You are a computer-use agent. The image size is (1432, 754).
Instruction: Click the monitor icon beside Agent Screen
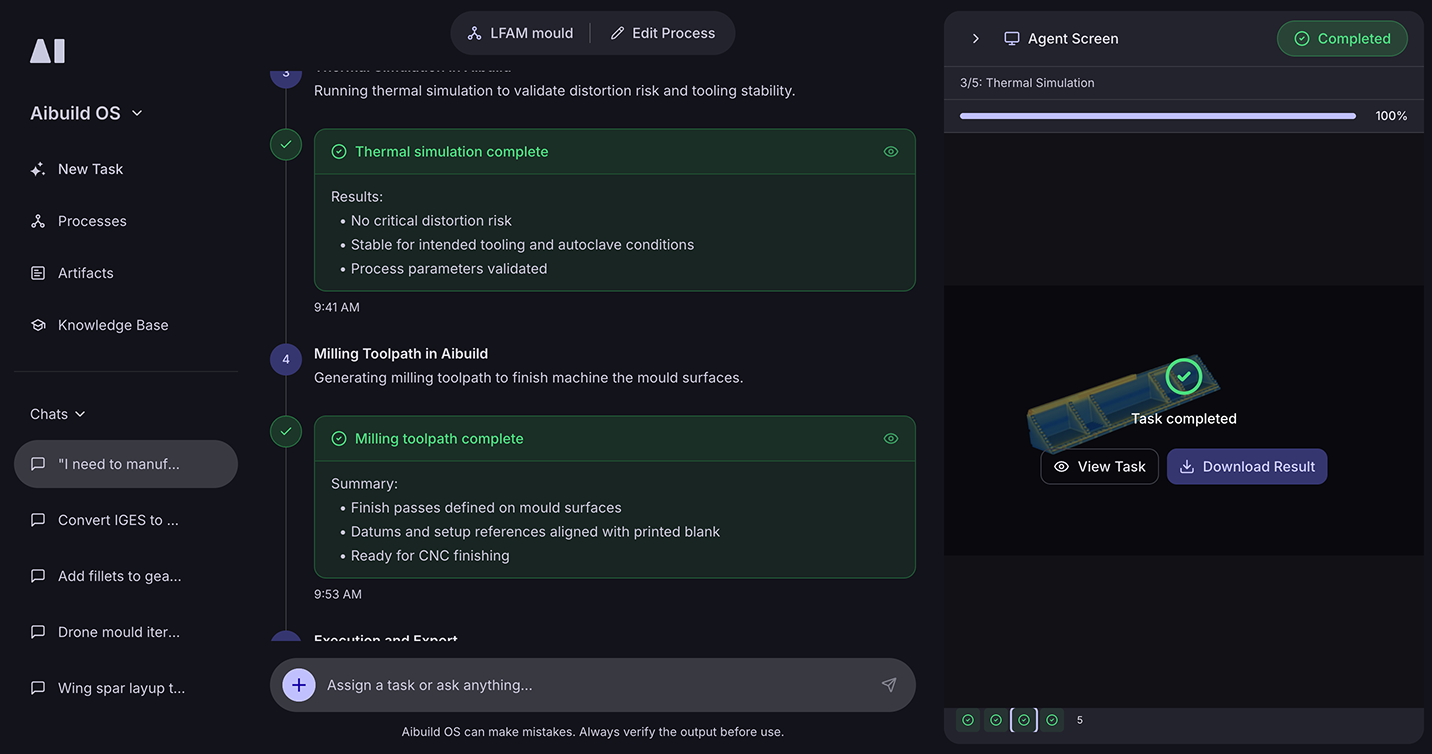pyautogui.click(x=1012, y=38)
